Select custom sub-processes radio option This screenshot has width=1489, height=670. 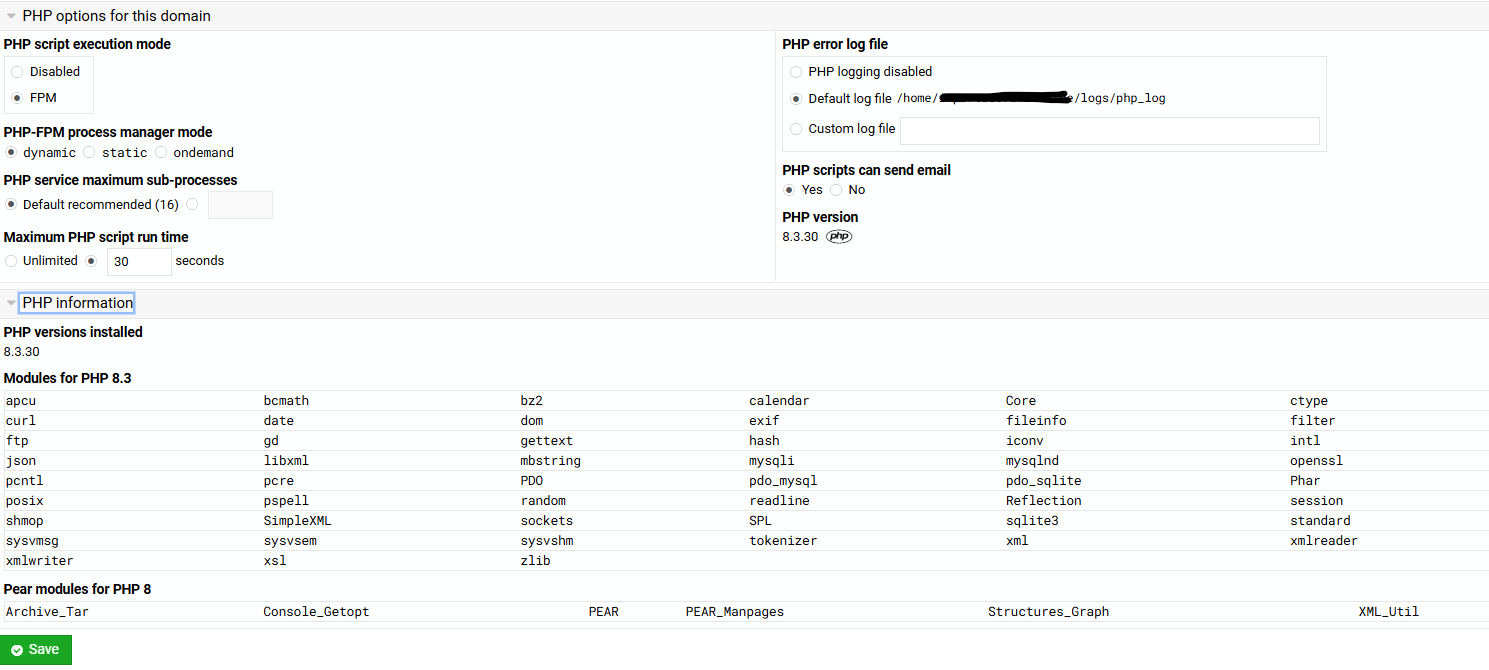(x=192, y=205)
